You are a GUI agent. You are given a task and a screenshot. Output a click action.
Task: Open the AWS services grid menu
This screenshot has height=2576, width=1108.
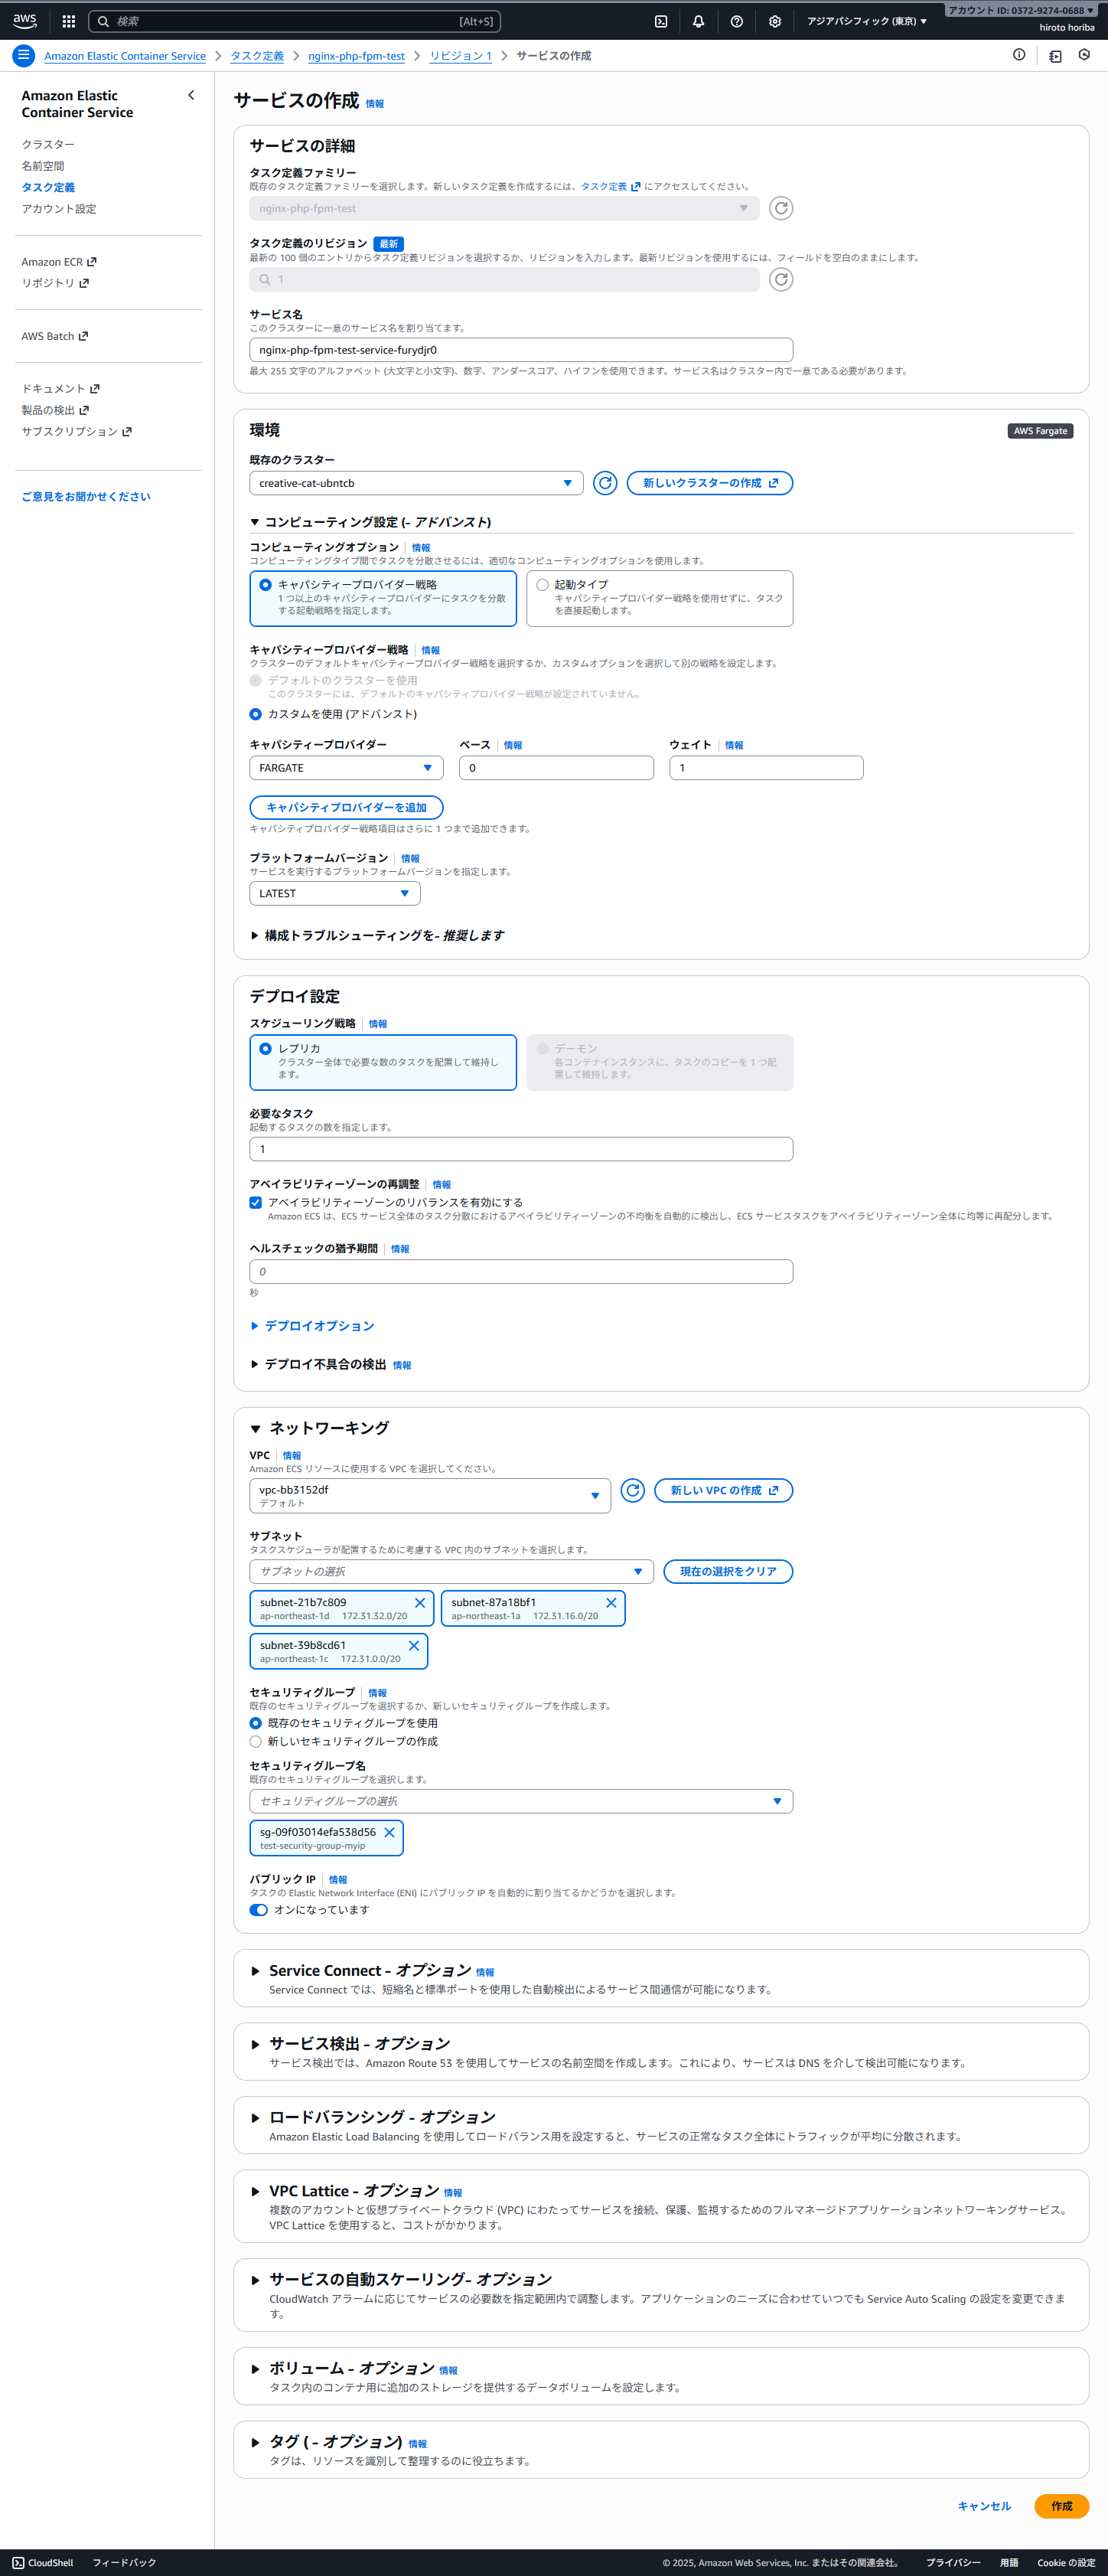tap(69, 21)
